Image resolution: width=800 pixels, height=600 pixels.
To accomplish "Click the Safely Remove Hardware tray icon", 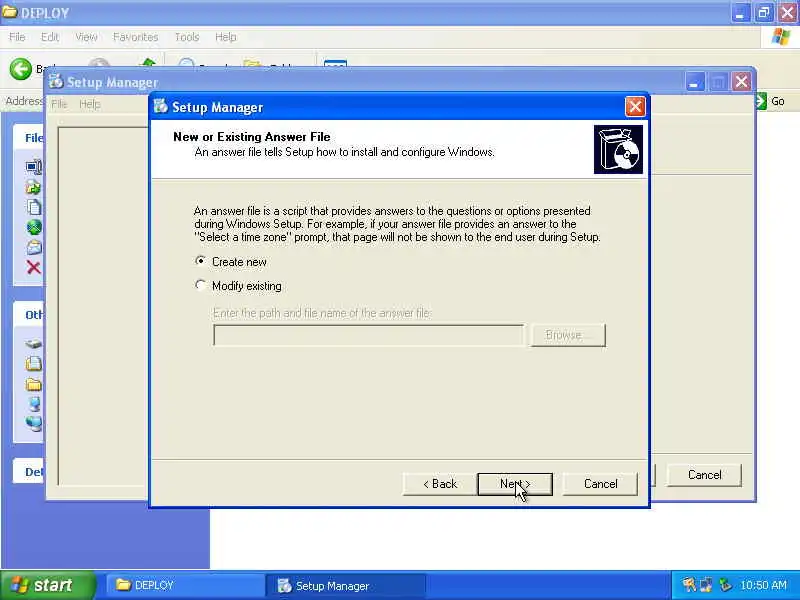I will 726,585.
